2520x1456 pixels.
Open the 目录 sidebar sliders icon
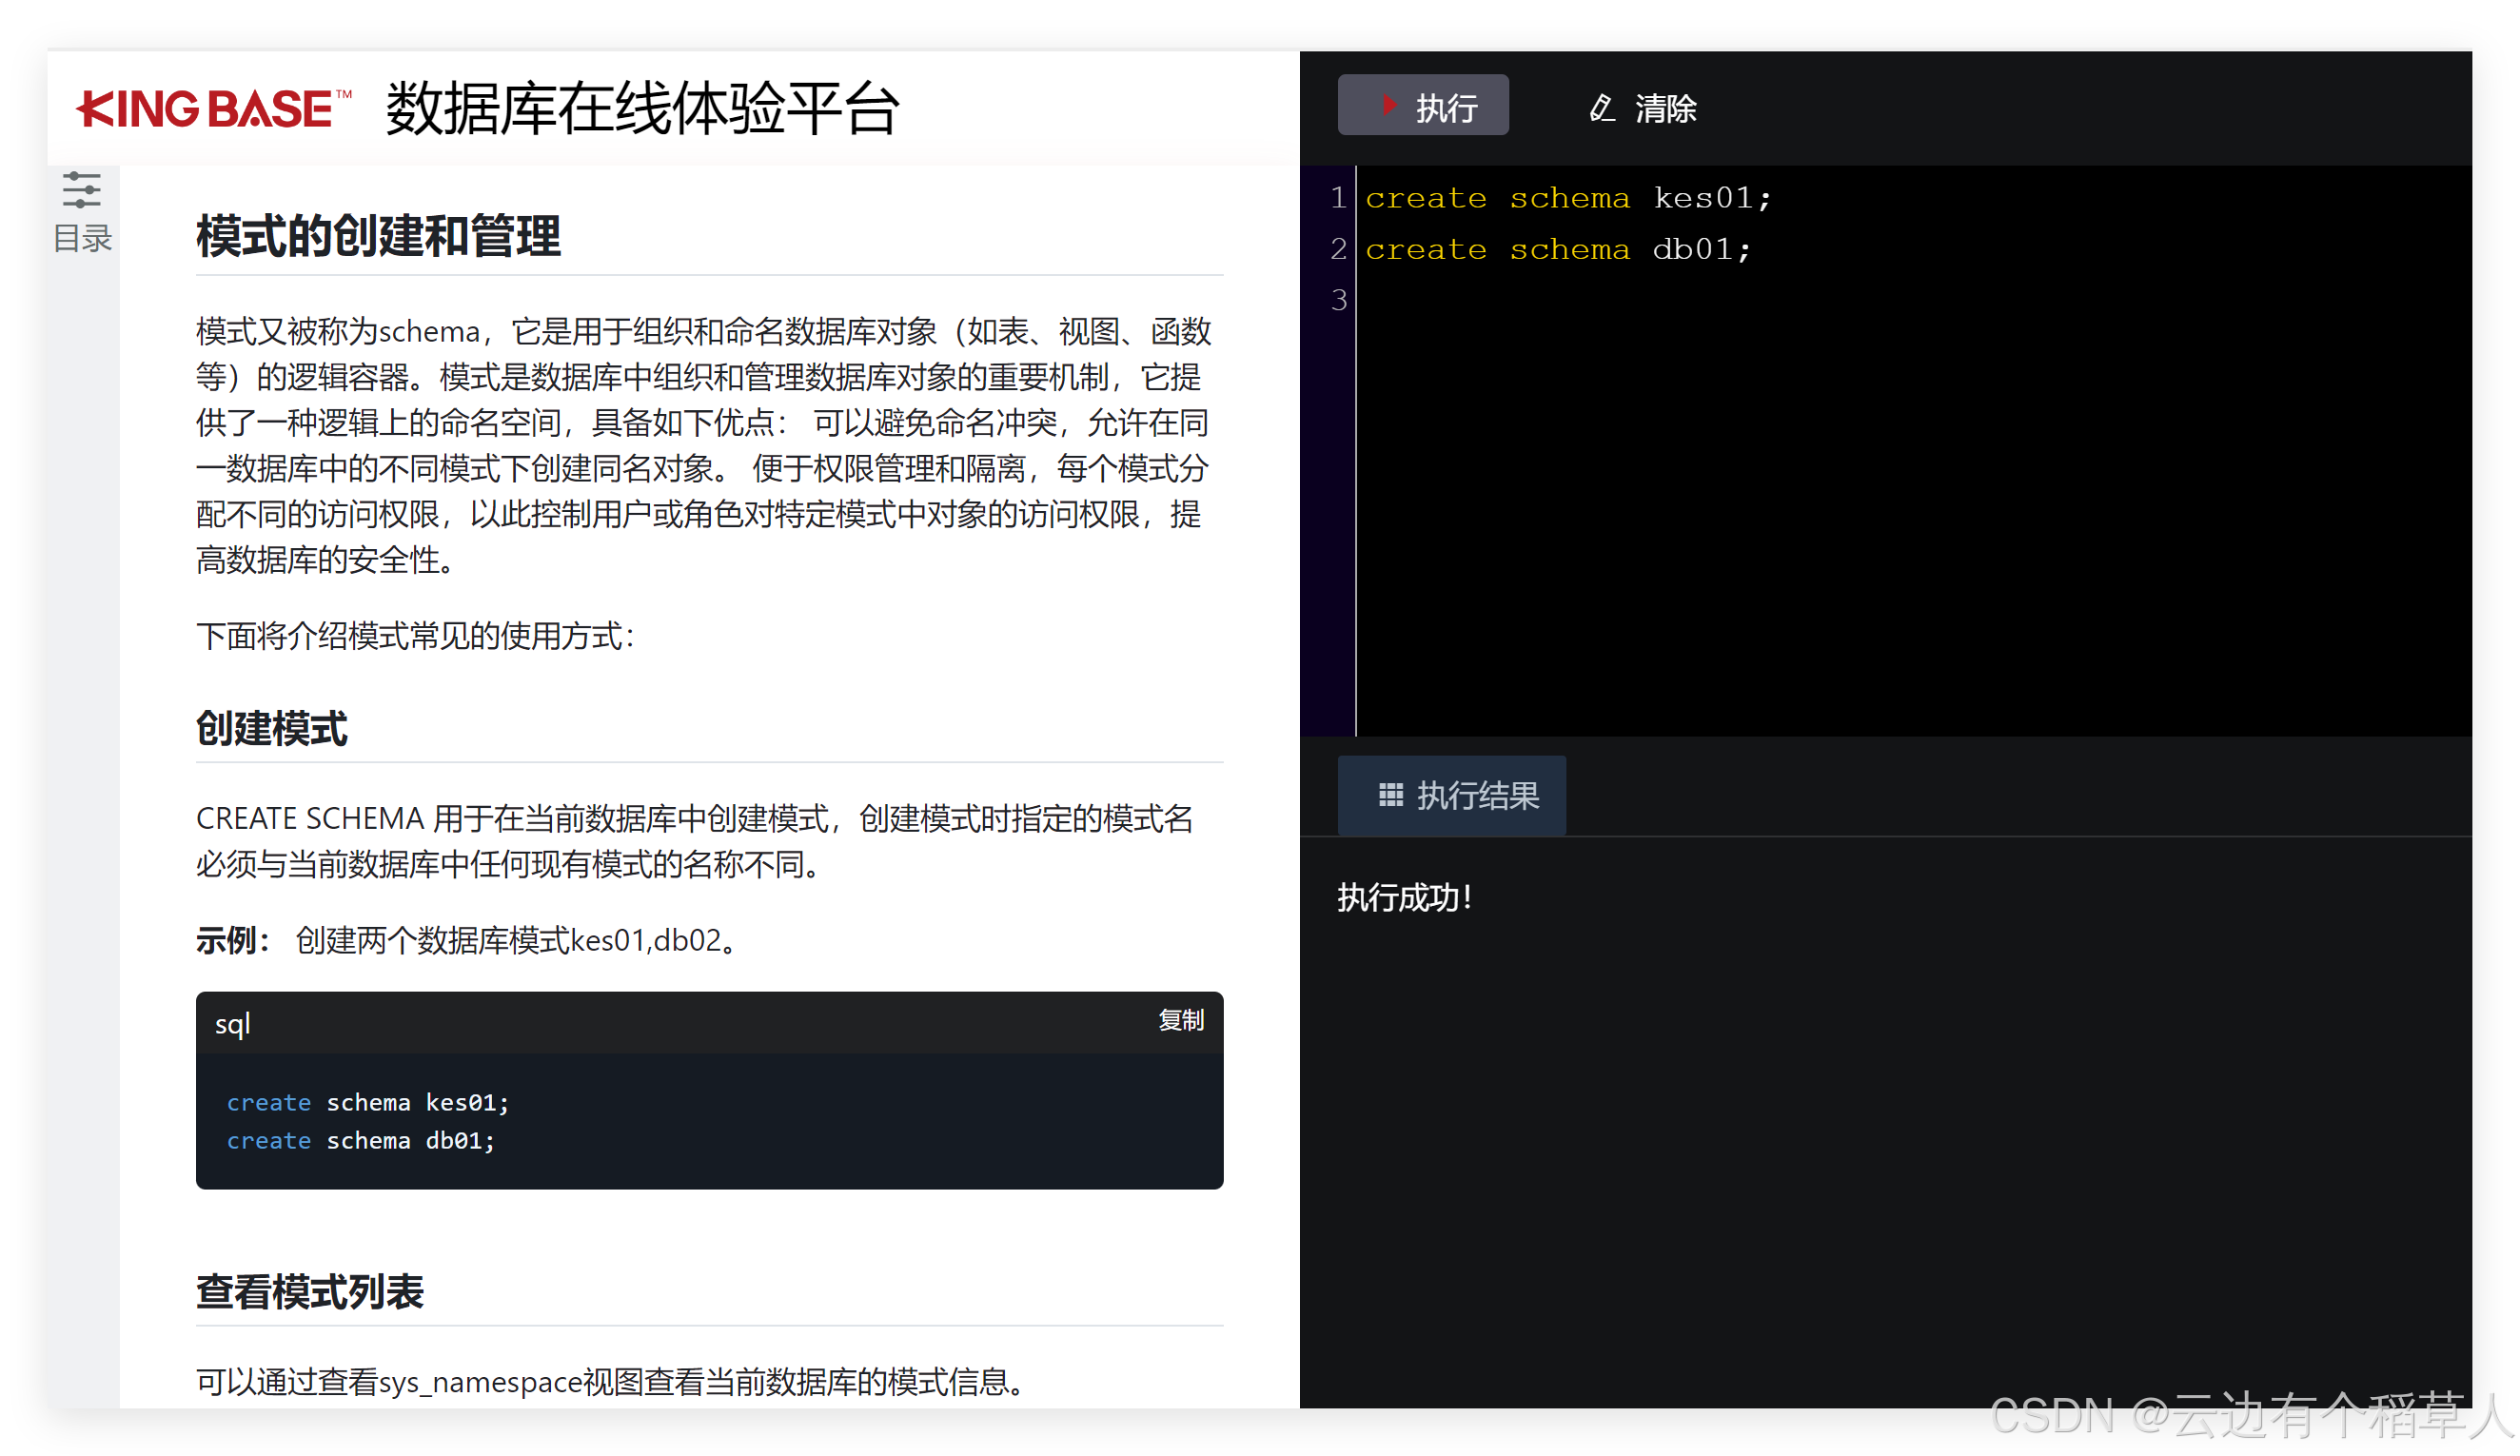81,190
